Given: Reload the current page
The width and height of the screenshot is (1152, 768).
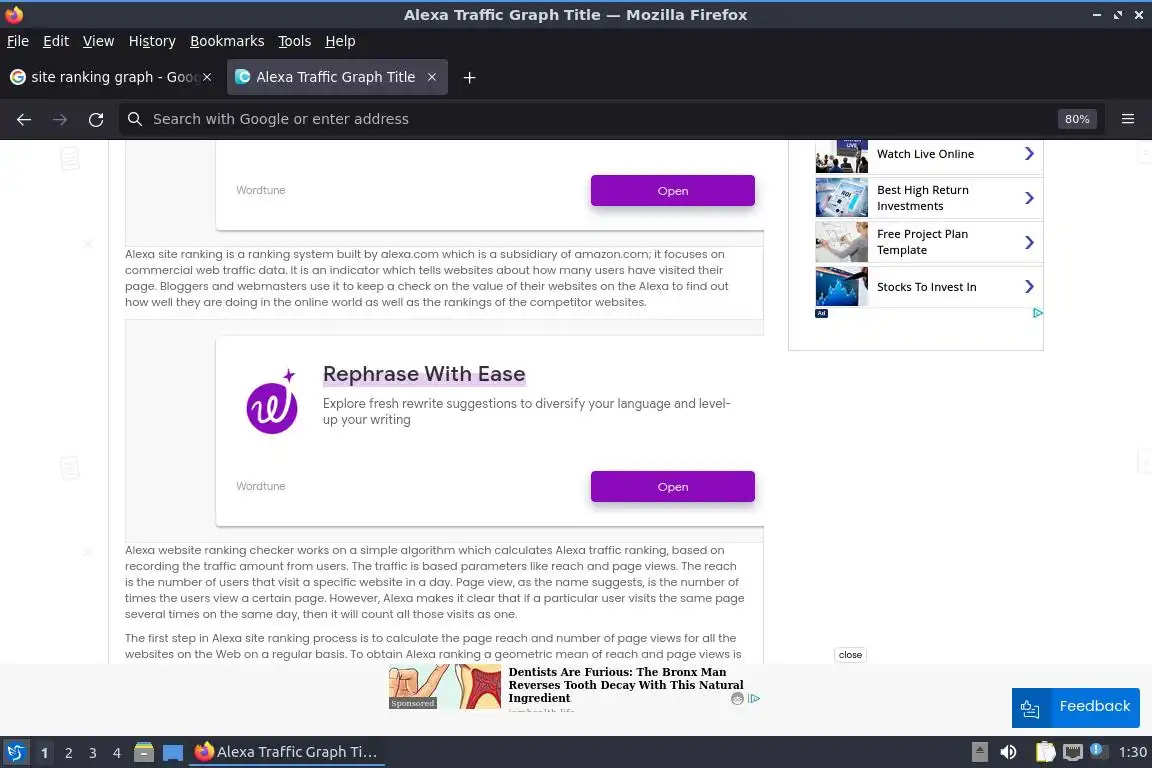Looking at the screenshot, I should pyautogui.click(x=96, y=119).
